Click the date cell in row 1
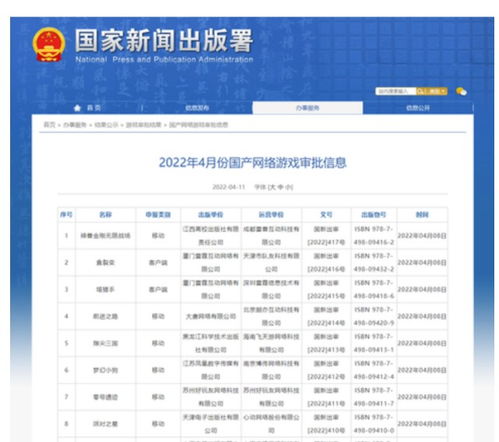Screen dimensions: 499x442 point(422,236)
